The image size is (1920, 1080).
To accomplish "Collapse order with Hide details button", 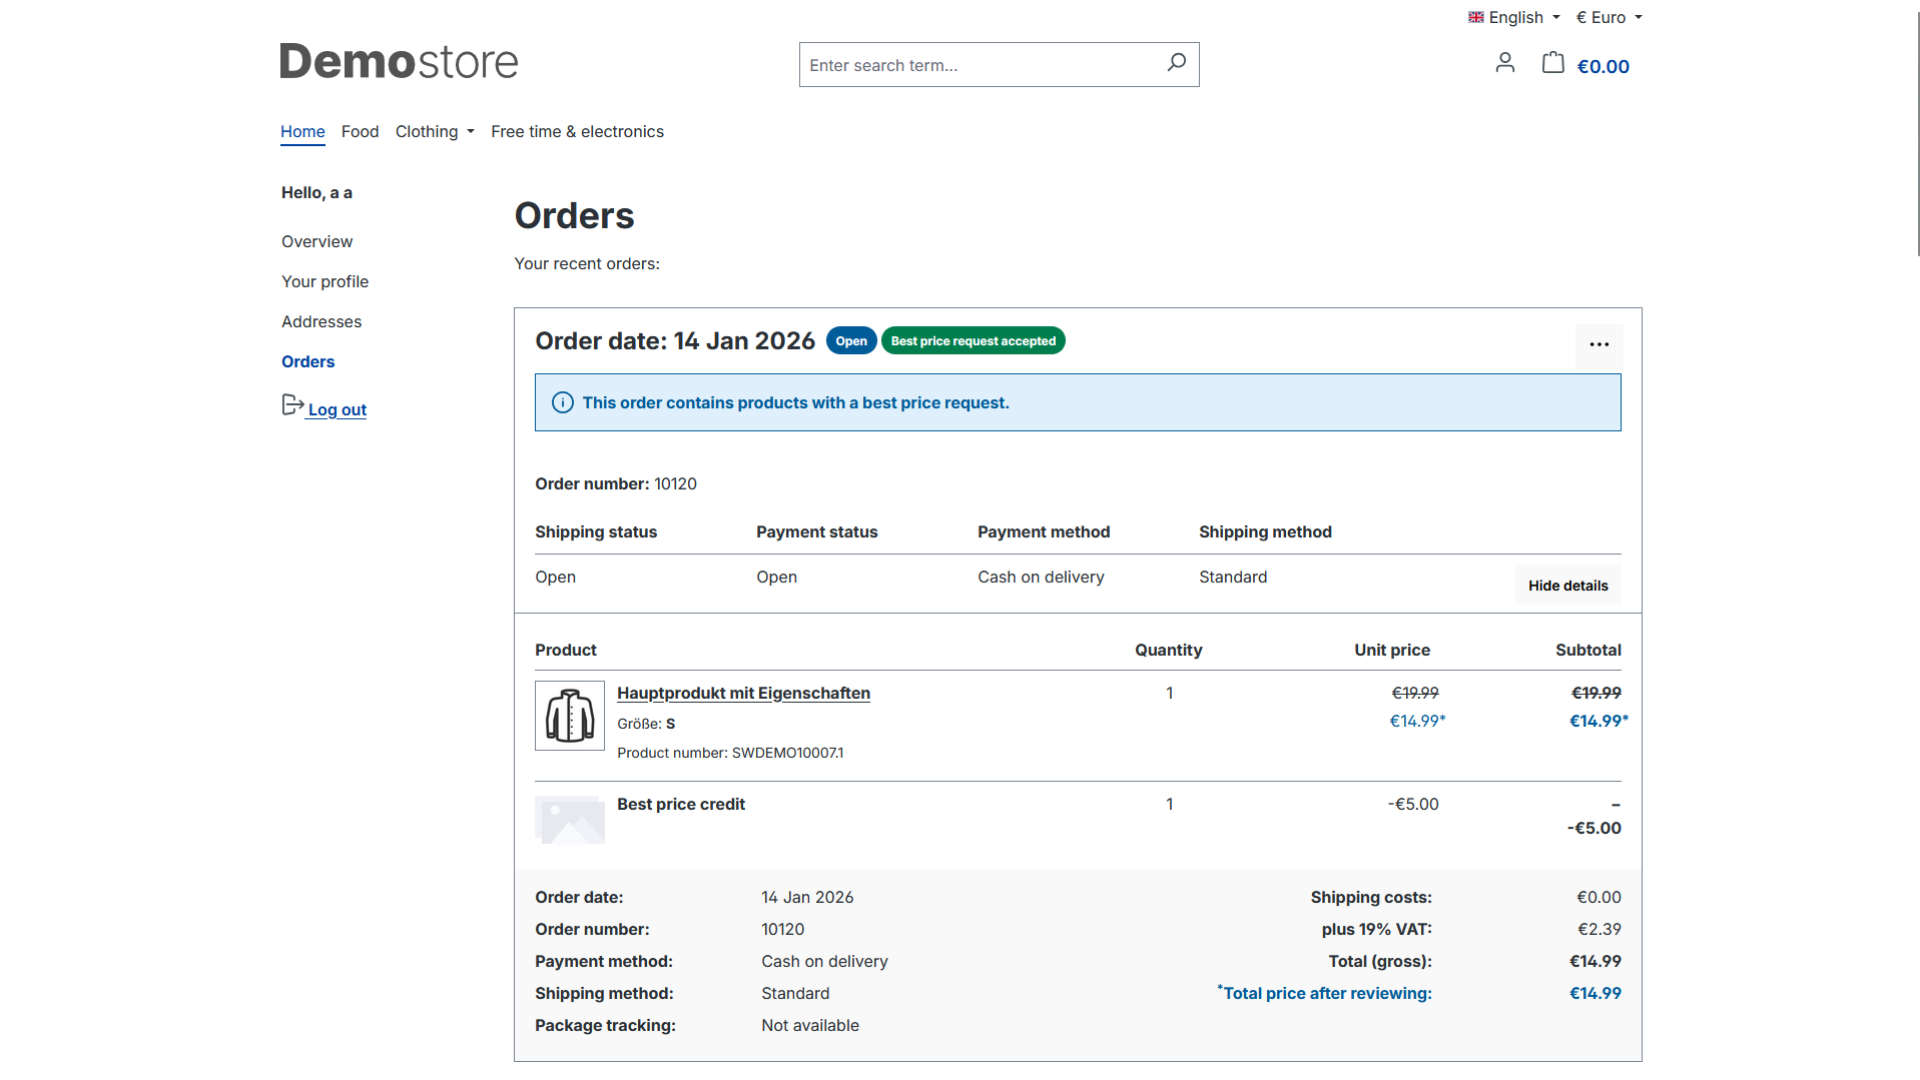I will click(1568, 586).
